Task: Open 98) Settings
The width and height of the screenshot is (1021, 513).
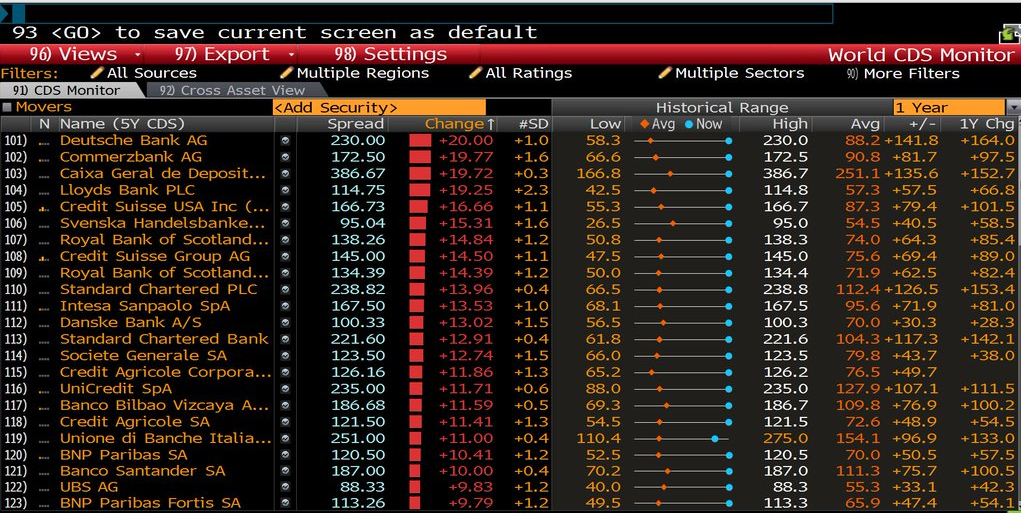Action: pyautogui.click(x=391, y=54)
